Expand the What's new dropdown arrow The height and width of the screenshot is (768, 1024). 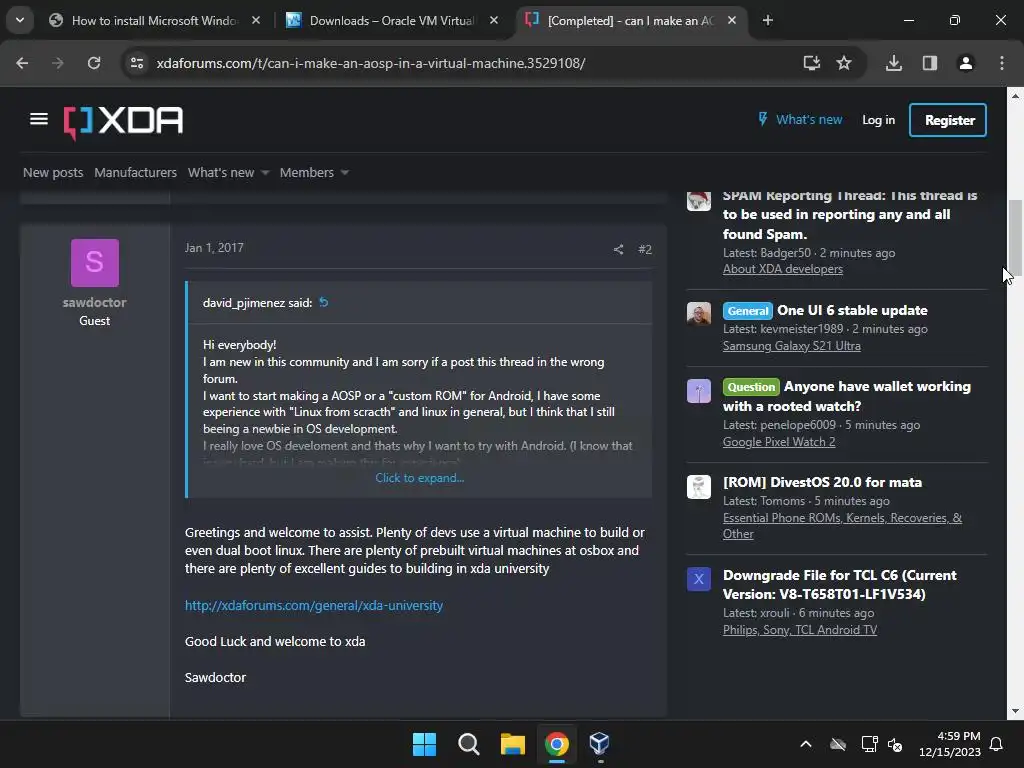tap(264, 172)
